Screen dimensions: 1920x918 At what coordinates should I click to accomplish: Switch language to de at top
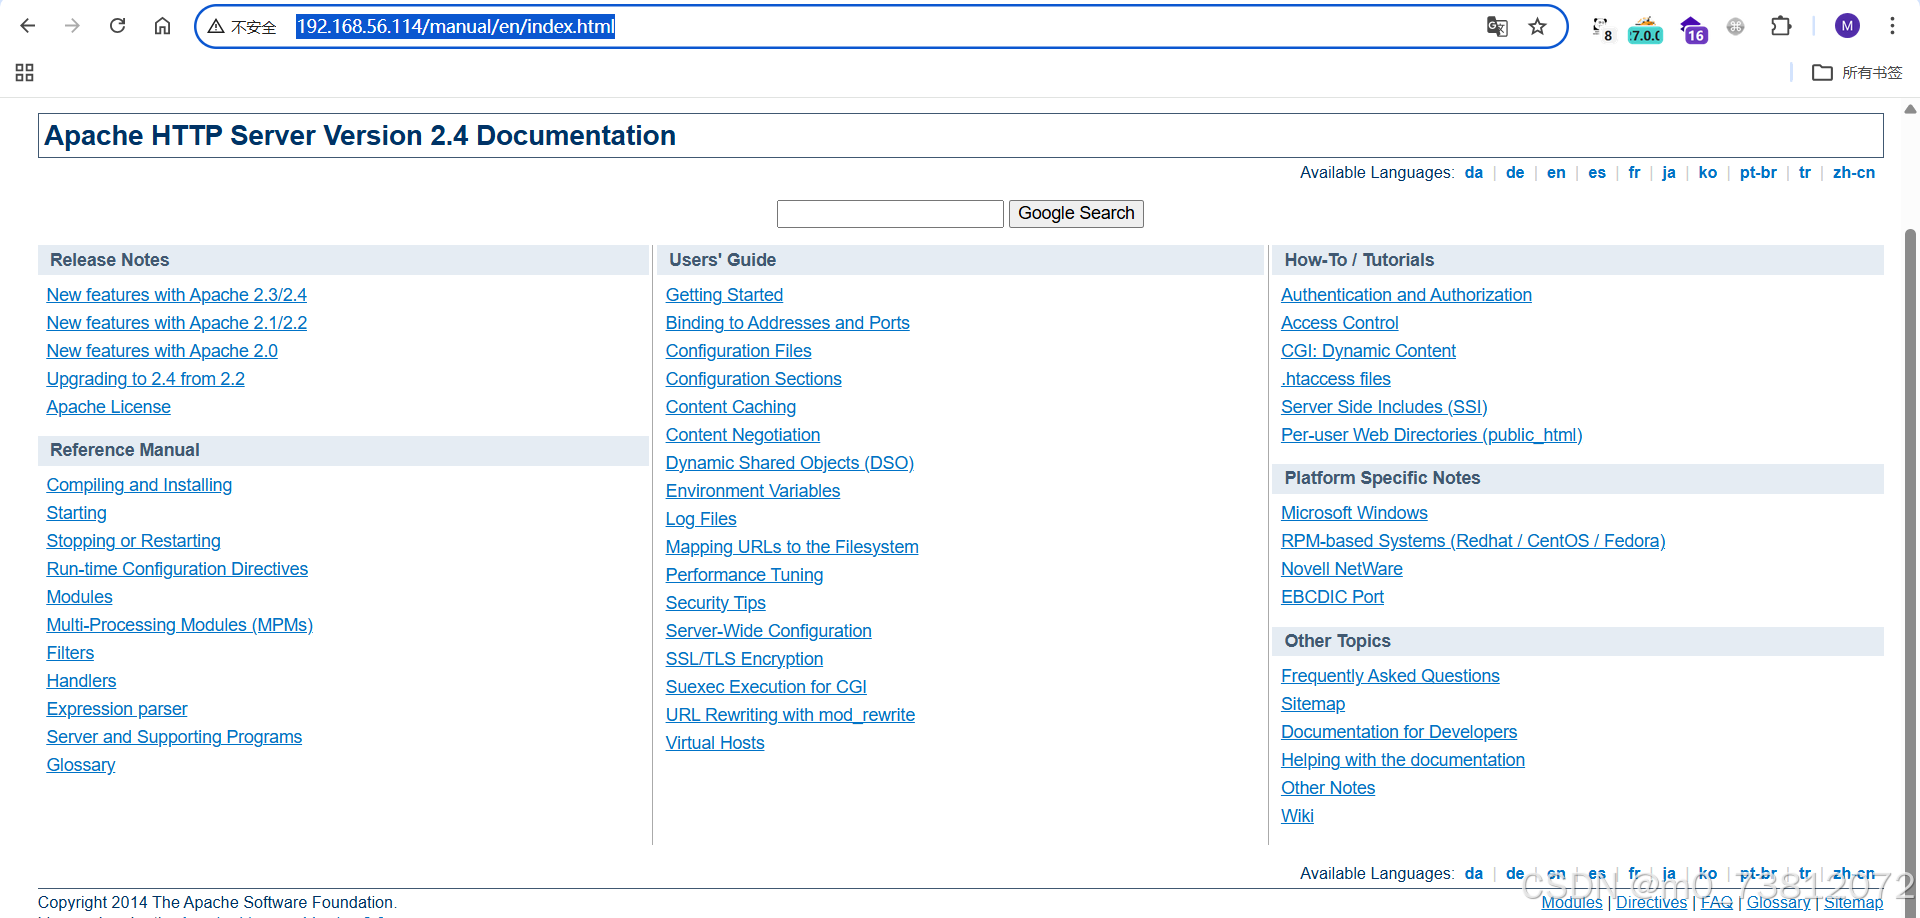point(1515,173)
